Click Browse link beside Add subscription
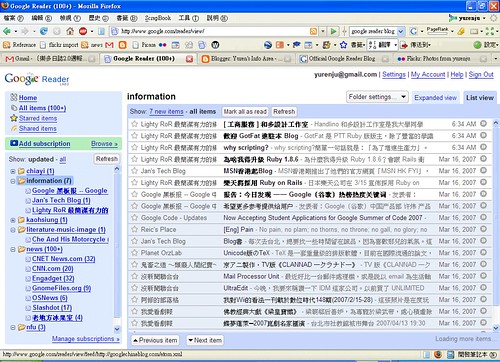The image size is (500, 362). [x=104, y=144]
